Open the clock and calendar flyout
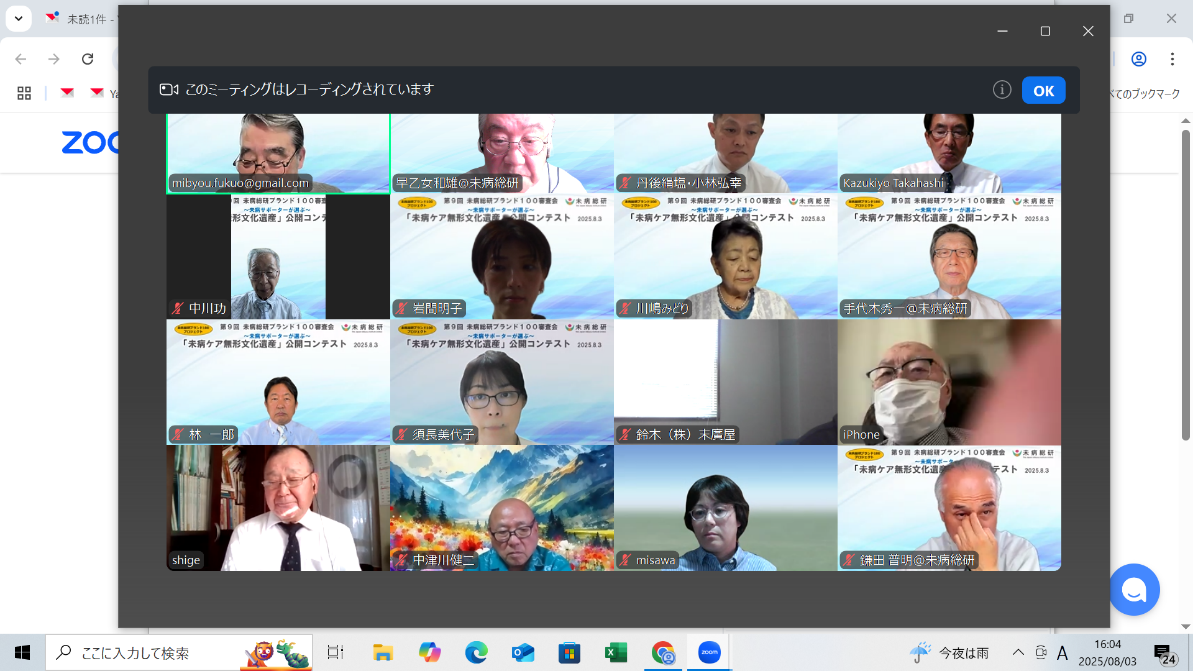Screen dimensions: 1193x671 (x=1108, y=653)
